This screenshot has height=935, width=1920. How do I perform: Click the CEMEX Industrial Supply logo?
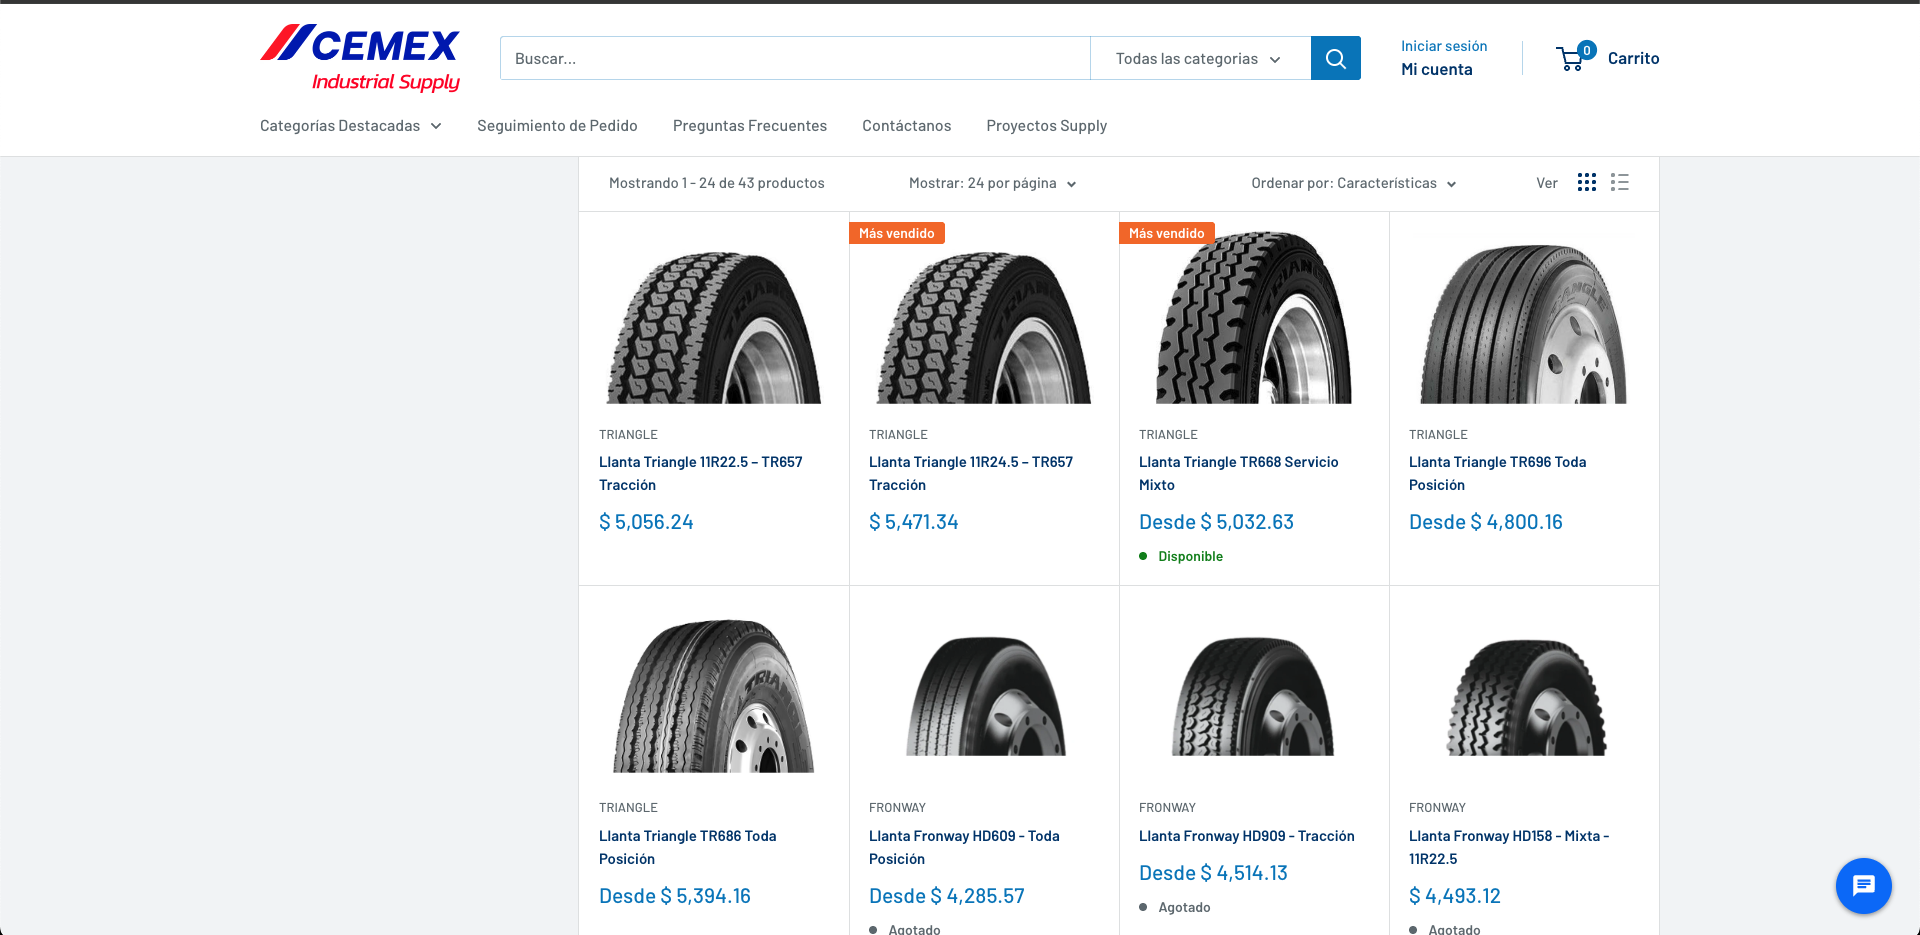coord(360,57)
